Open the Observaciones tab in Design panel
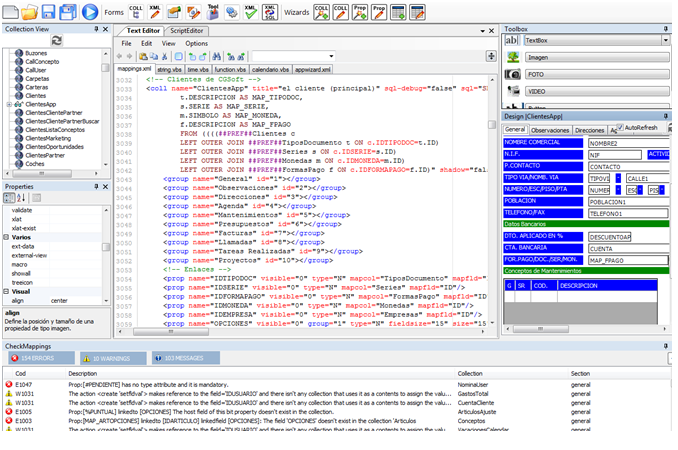Screen dimensions: 678x450 (x=550, y=130)
